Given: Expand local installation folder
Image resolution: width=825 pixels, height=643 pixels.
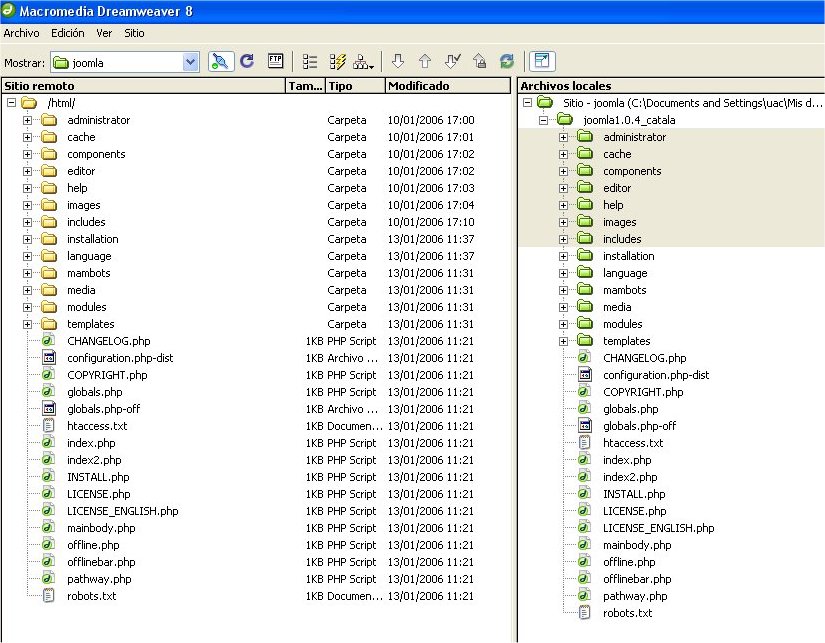Looking at the screenshot, I should [564, 256].
